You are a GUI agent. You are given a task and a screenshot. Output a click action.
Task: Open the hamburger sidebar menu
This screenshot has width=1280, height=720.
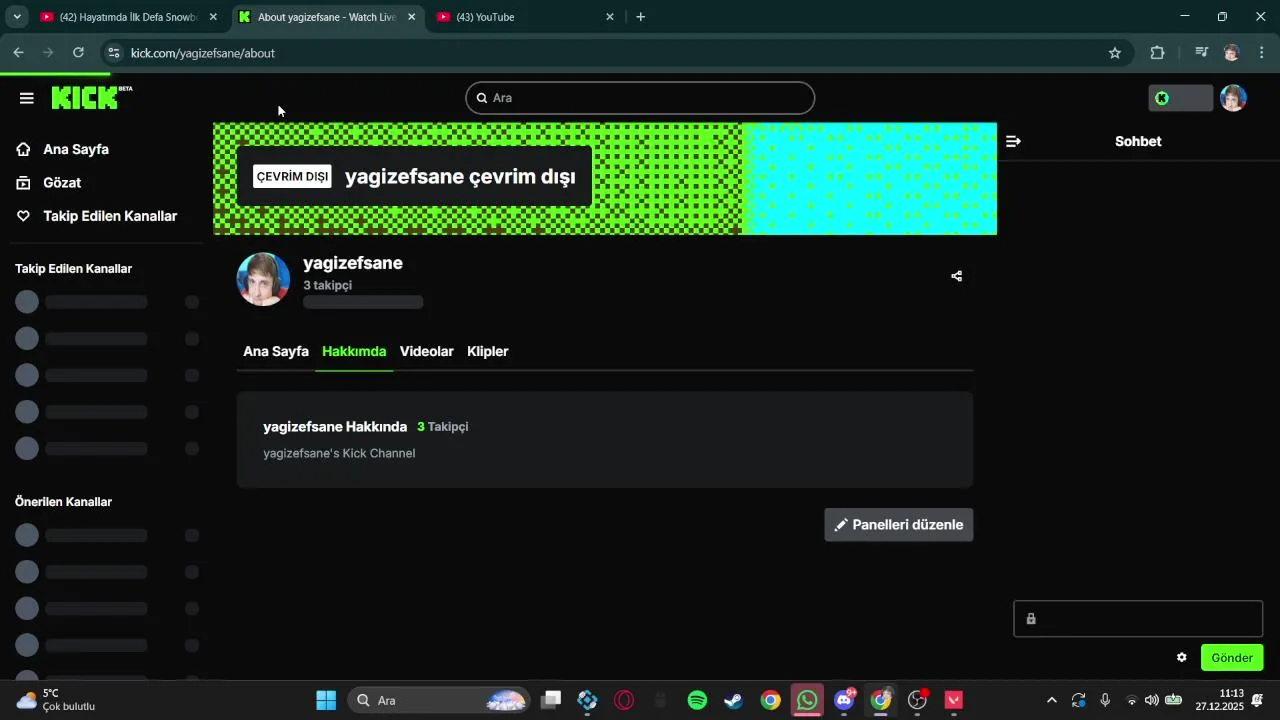tap(27, 98)
